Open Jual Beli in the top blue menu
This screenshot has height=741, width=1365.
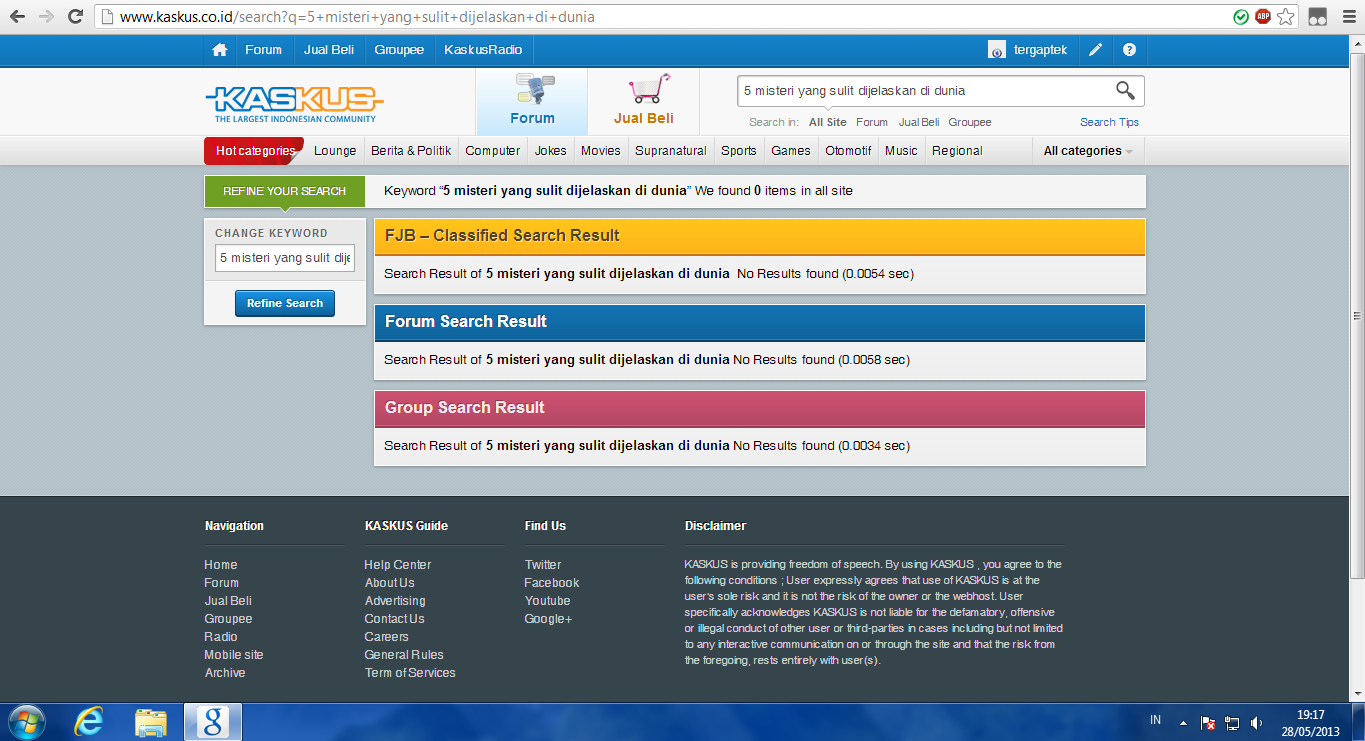329,50
